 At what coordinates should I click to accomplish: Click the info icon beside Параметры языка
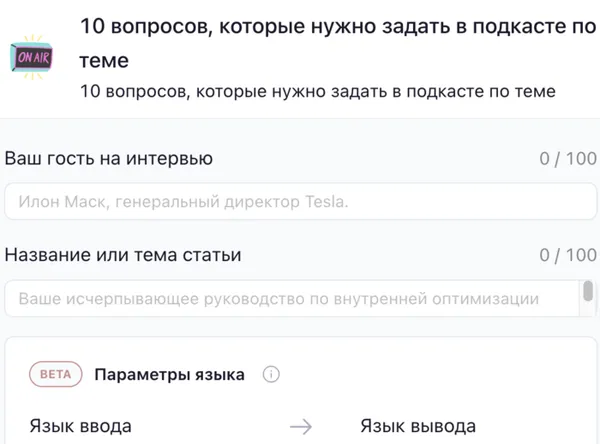[270, 375]
